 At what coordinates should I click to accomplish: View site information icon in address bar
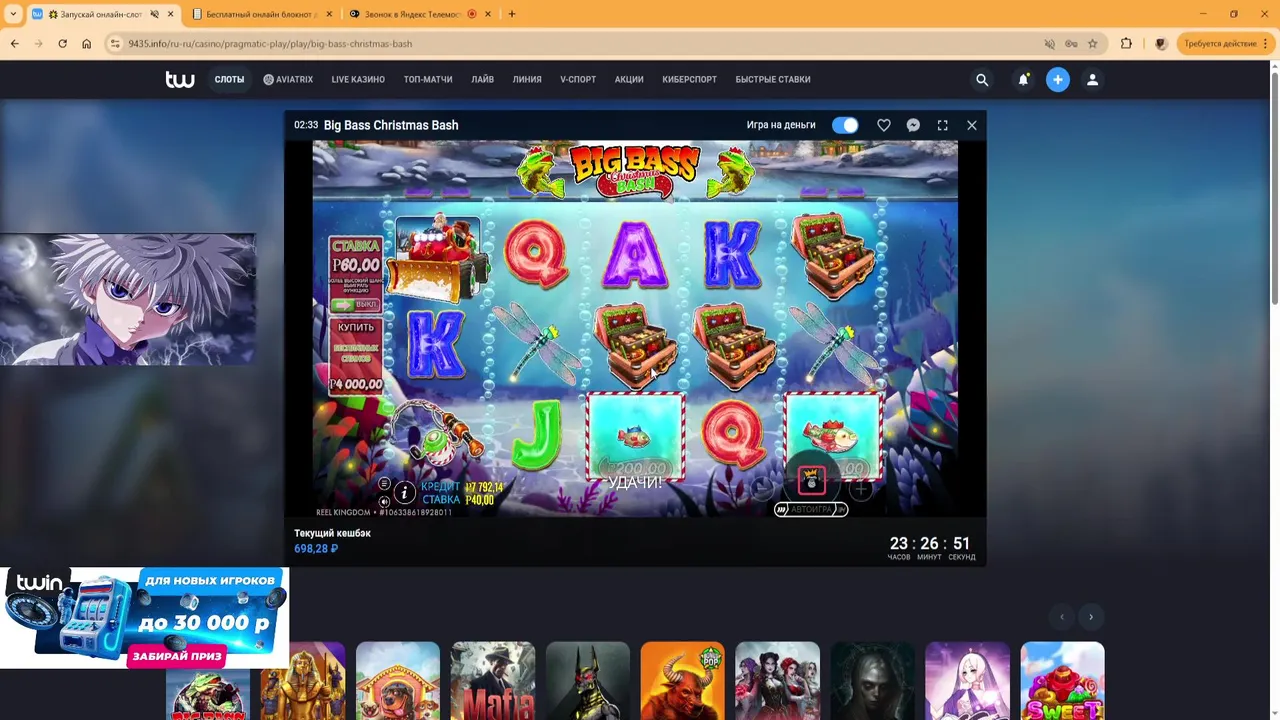point(115,44)
